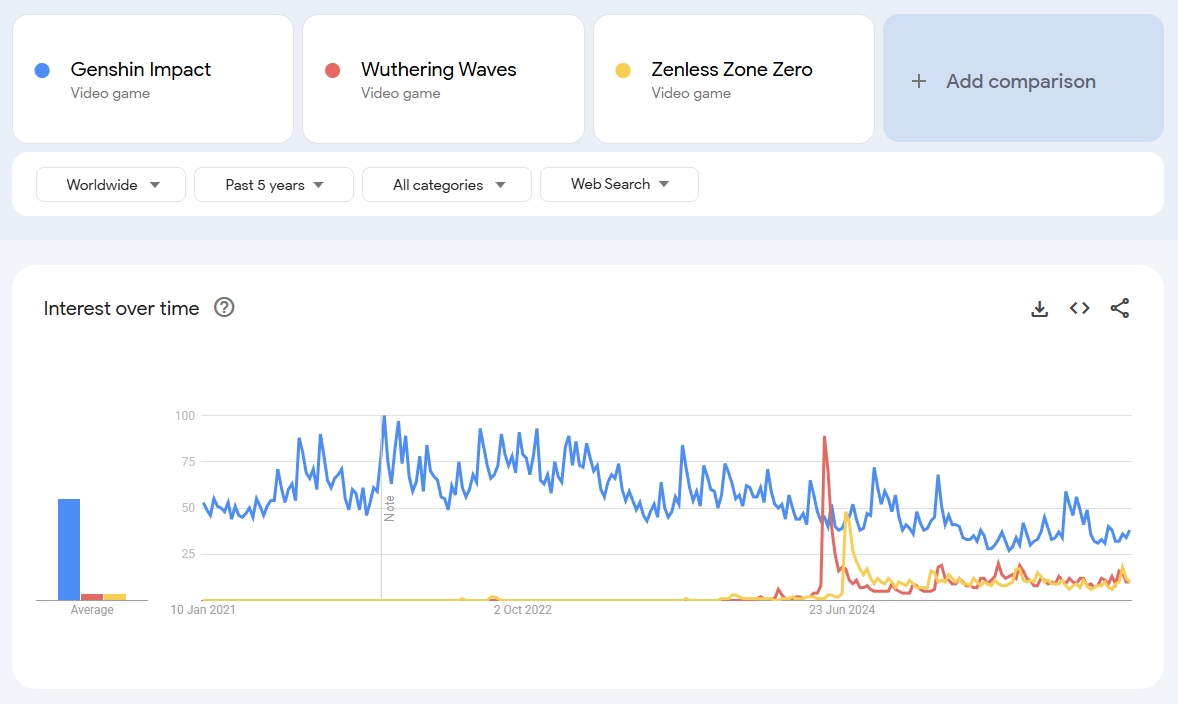Open the help icon beside Interest over time
This screenshot has height=704, width=1178.
224,307
